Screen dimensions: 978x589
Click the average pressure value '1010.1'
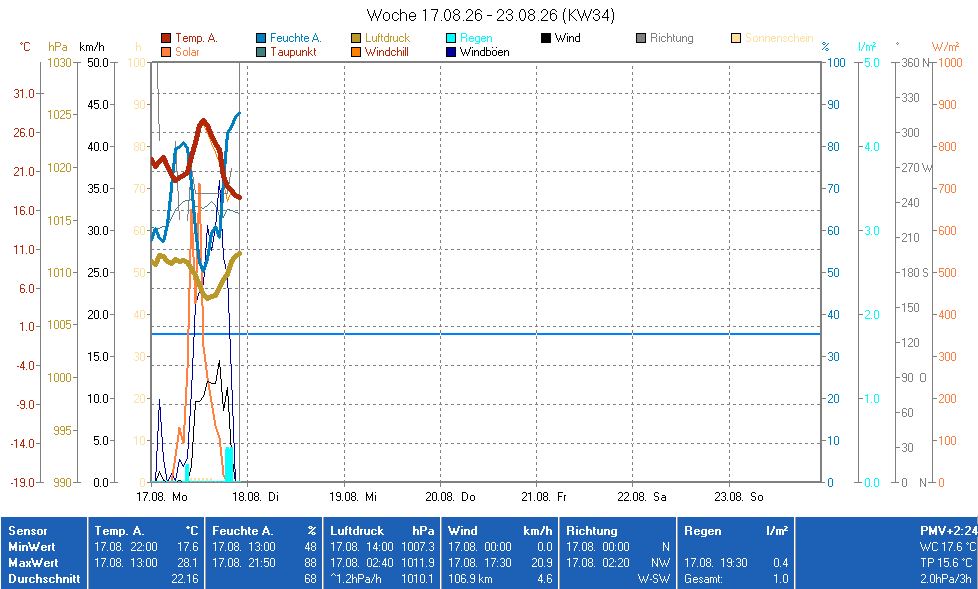tap(417, 579)
